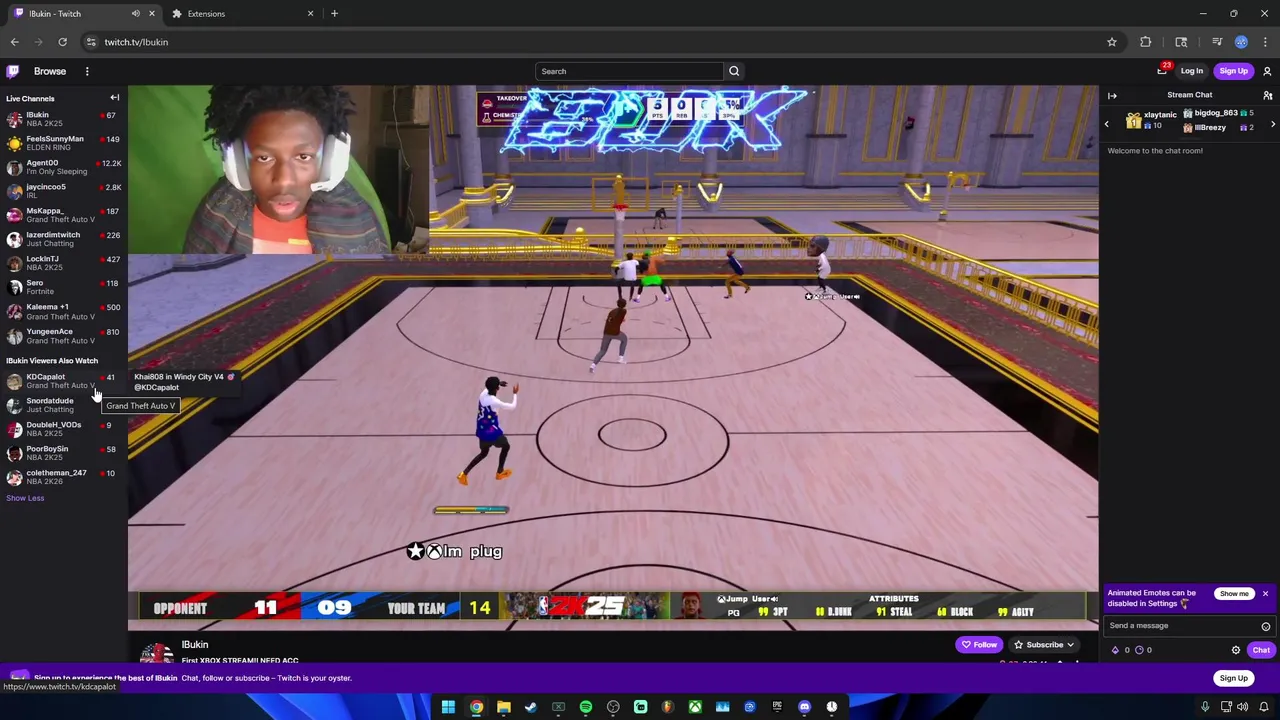Open MsKappa_ channel in sidebar

[x=63, y=215]
